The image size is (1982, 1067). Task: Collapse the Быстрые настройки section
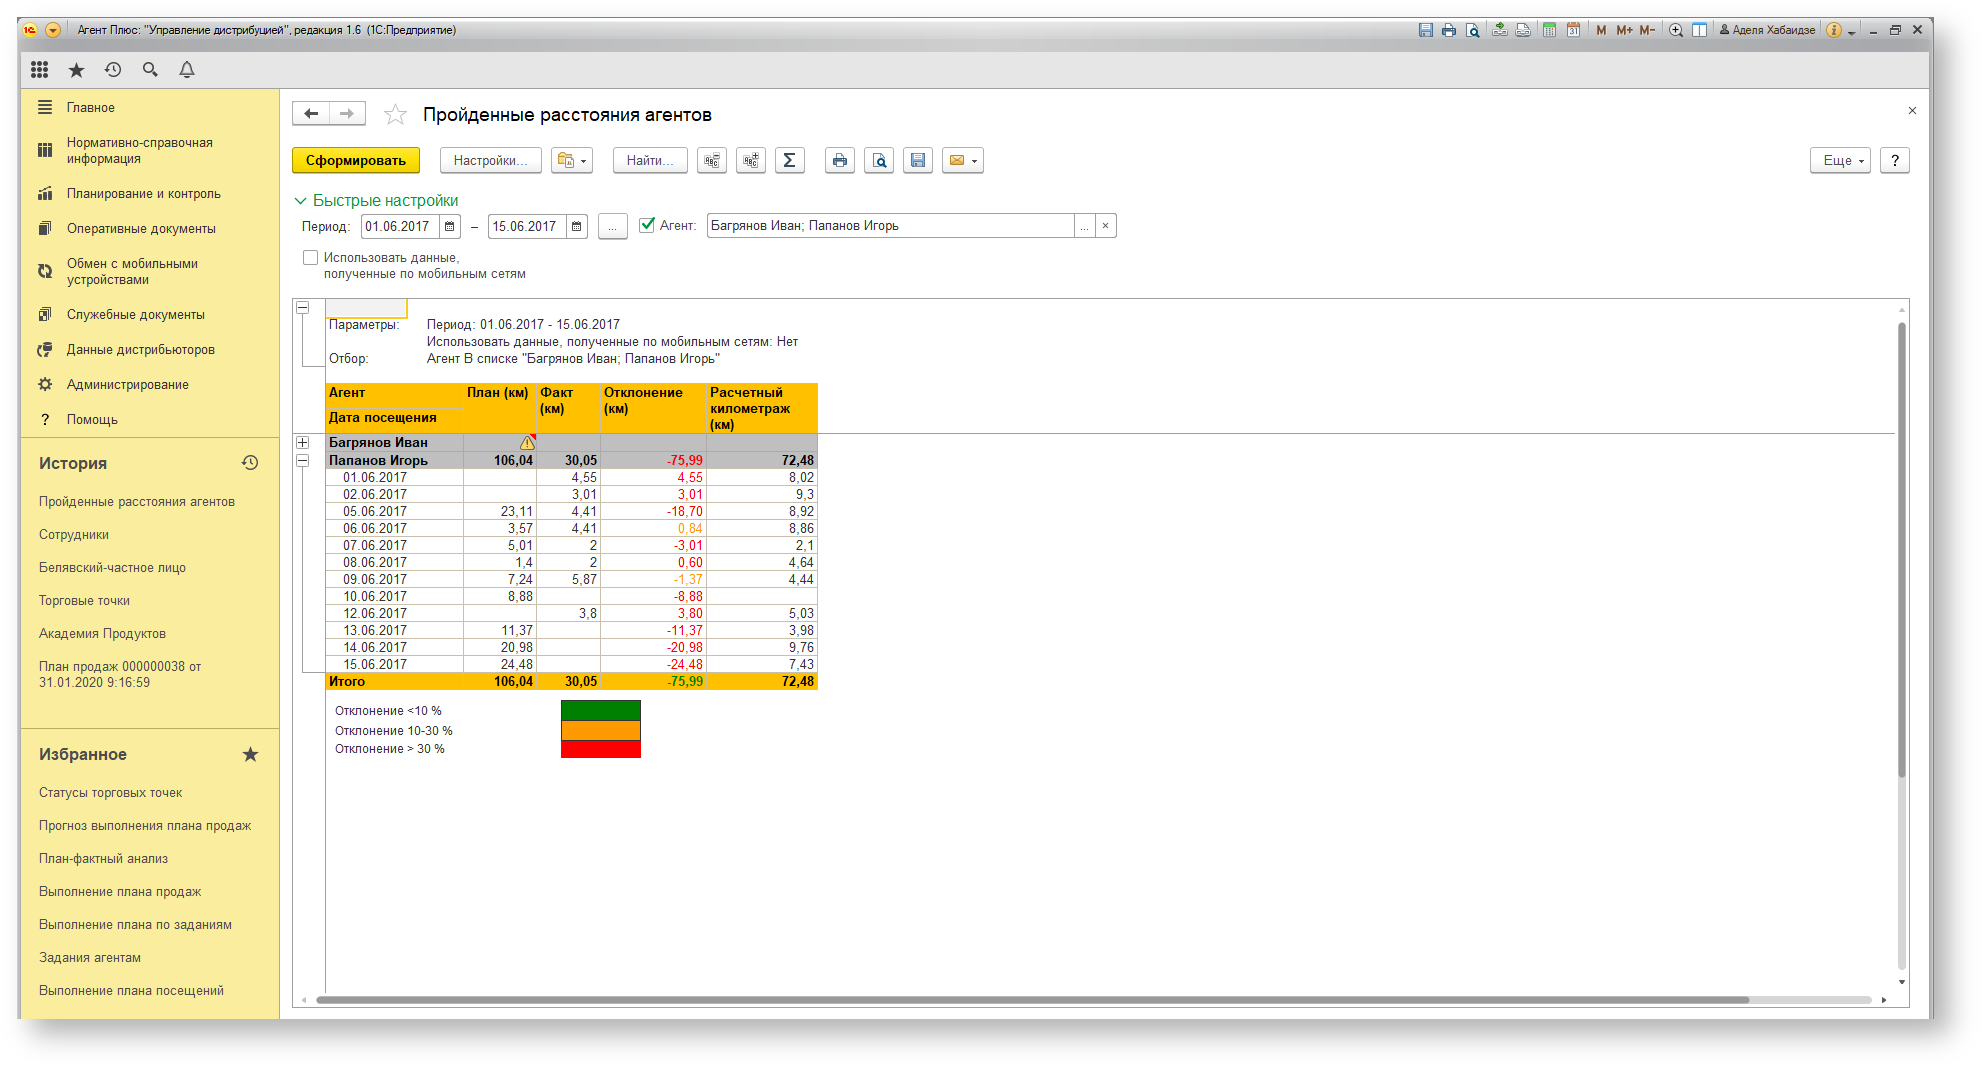coord(300,201)
